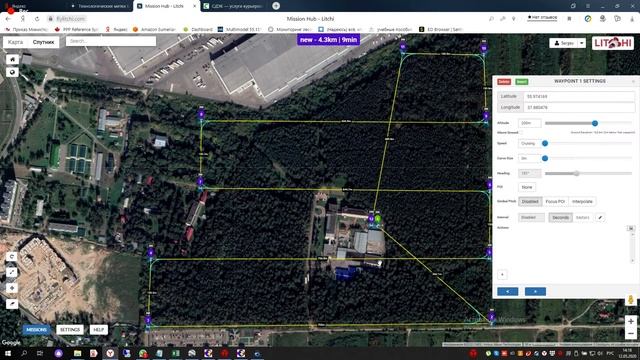This screenshot has width=640, height=360.
Task: Click the Litchi logo
Action: pos(613,43)
